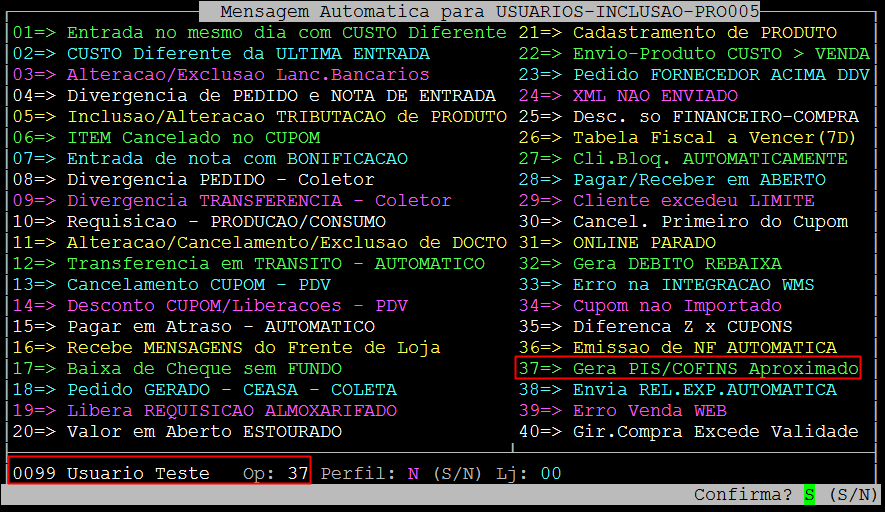Select option 01 Entrada no mesmo dia
This screenshot has width=885, height=512.
[260, 33]
